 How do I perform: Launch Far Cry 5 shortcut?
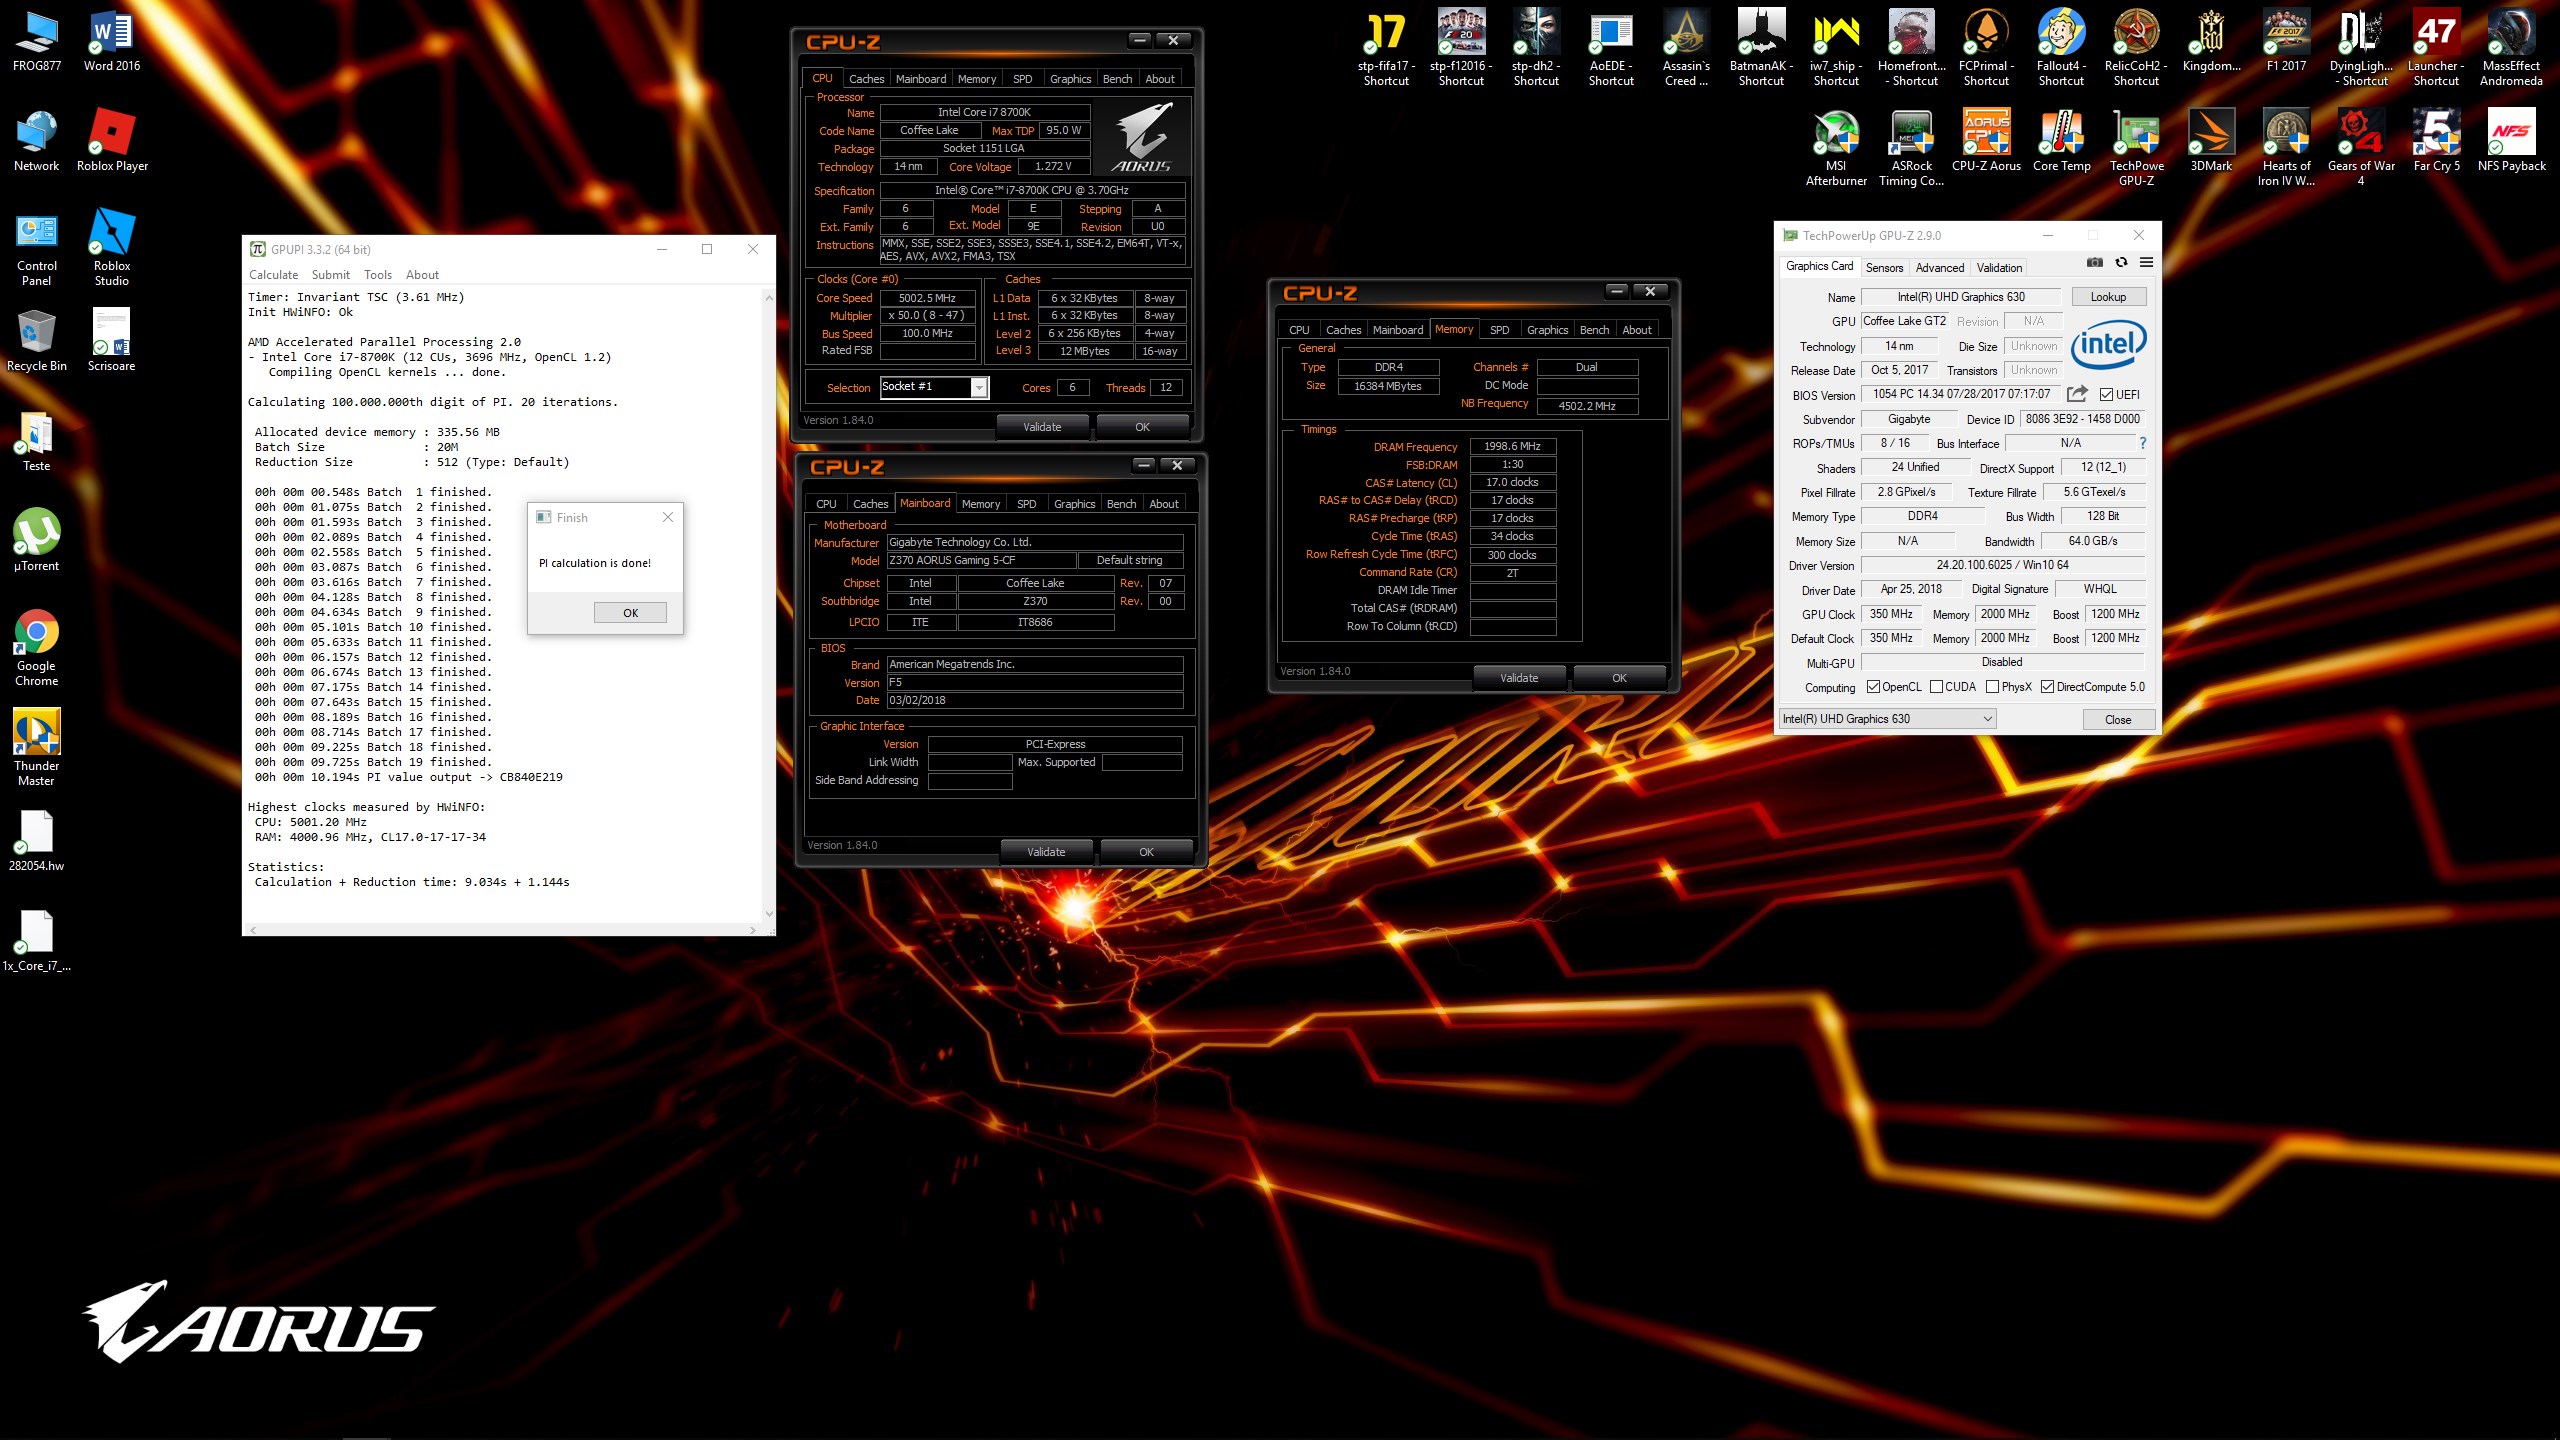point(2436,142)
